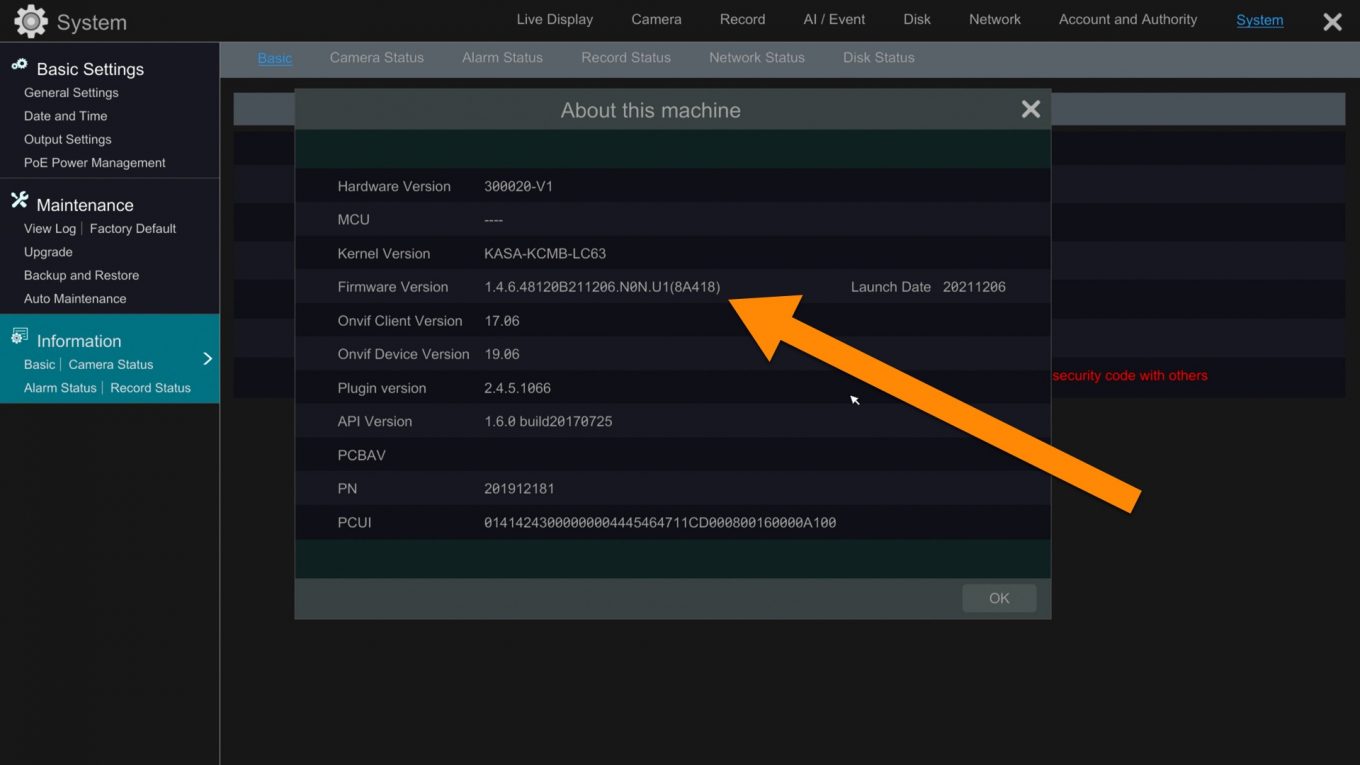Close the About this machine dialog
Viewport: 1360px width, 765px height.
click(1031, 109)
